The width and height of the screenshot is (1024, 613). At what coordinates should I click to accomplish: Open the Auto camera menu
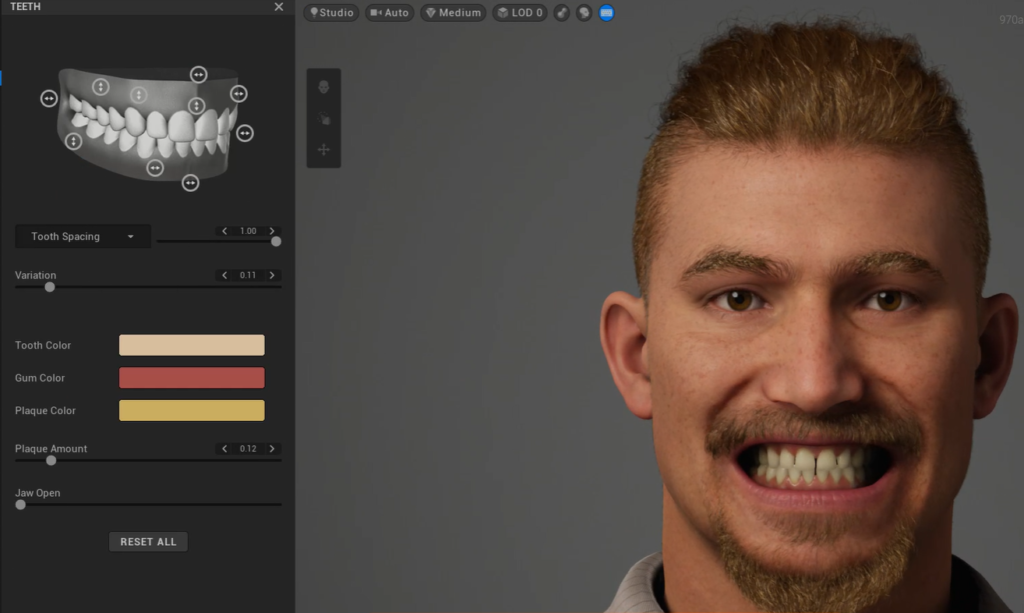tap(389, 13)
